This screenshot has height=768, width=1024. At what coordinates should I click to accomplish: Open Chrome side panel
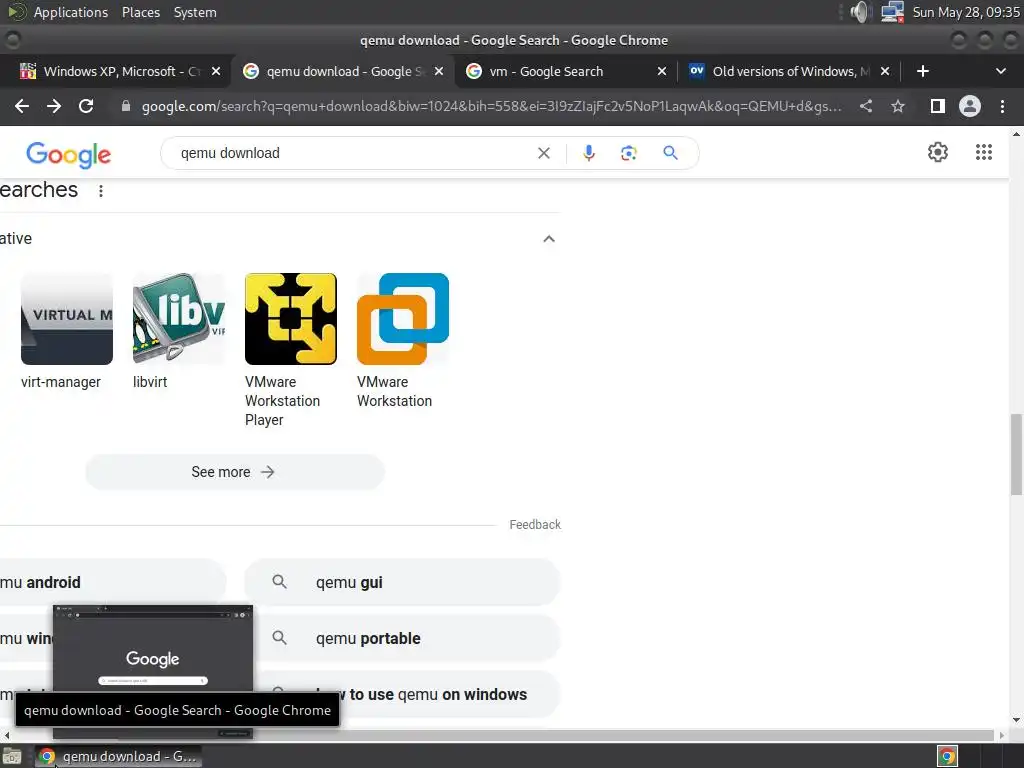[x=937, y=106]
